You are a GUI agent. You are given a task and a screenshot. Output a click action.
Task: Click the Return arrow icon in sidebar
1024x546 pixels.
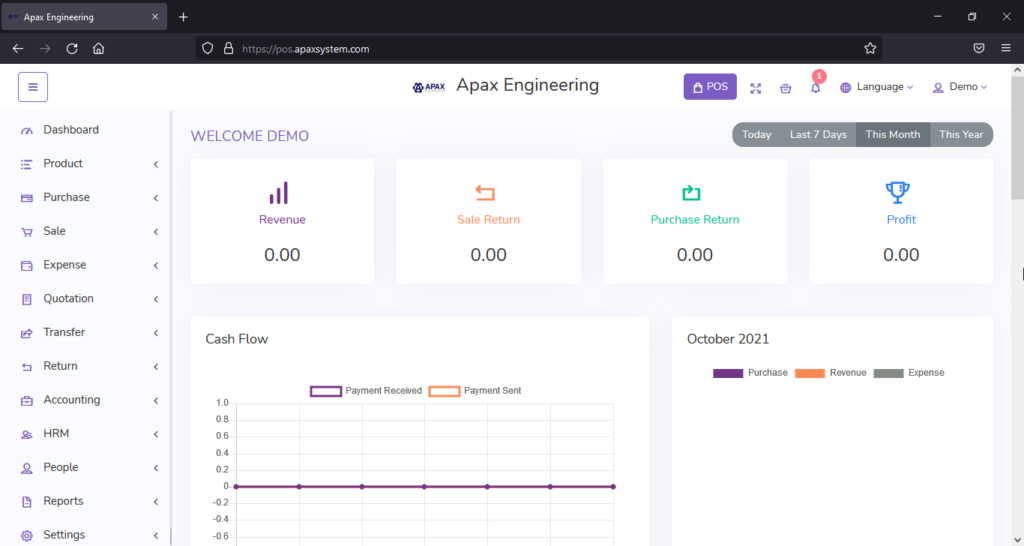[x=27, y=367]
